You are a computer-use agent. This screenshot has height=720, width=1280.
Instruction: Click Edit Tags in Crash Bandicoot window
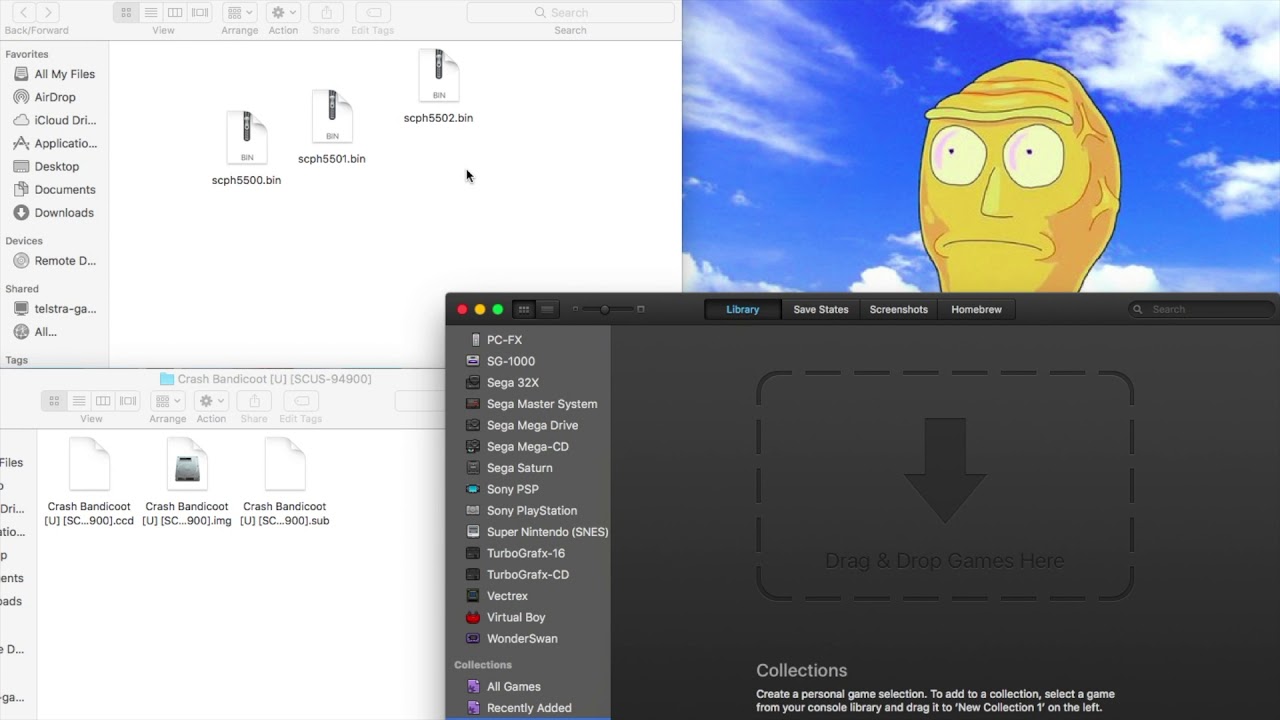301,401
